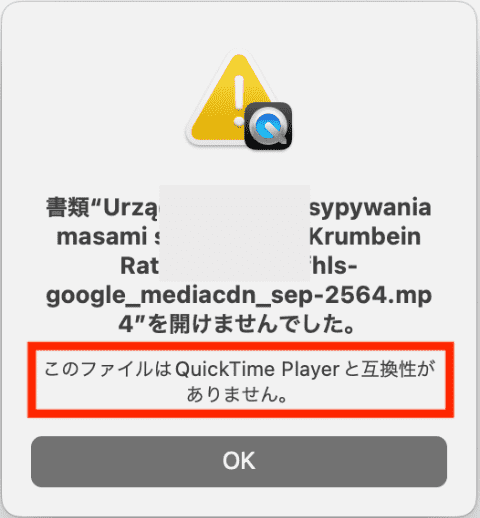Click the QuickTime Player badge icon
This screenshot has height=518, width=480.
coord(268,125)
